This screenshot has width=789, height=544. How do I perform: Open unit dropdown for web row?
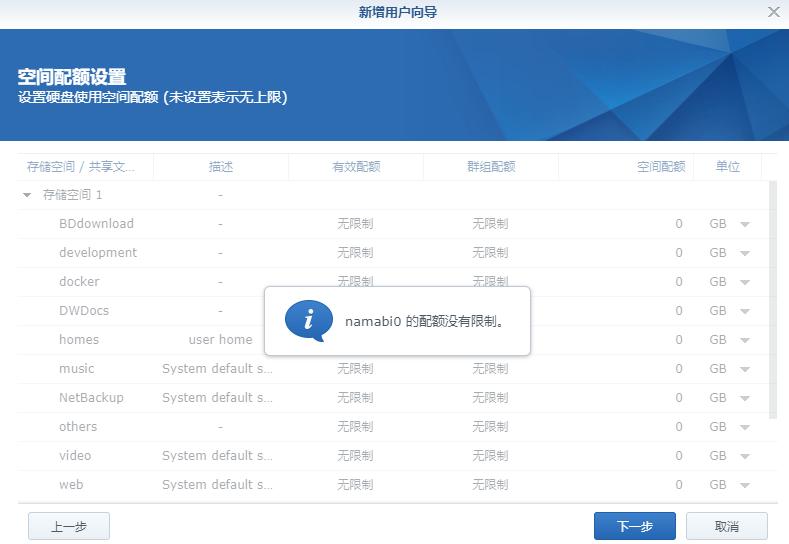[745, 485]
